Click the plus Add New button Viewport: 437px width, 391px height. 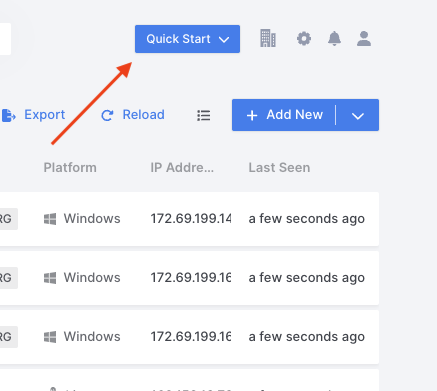tap(284, 115)
